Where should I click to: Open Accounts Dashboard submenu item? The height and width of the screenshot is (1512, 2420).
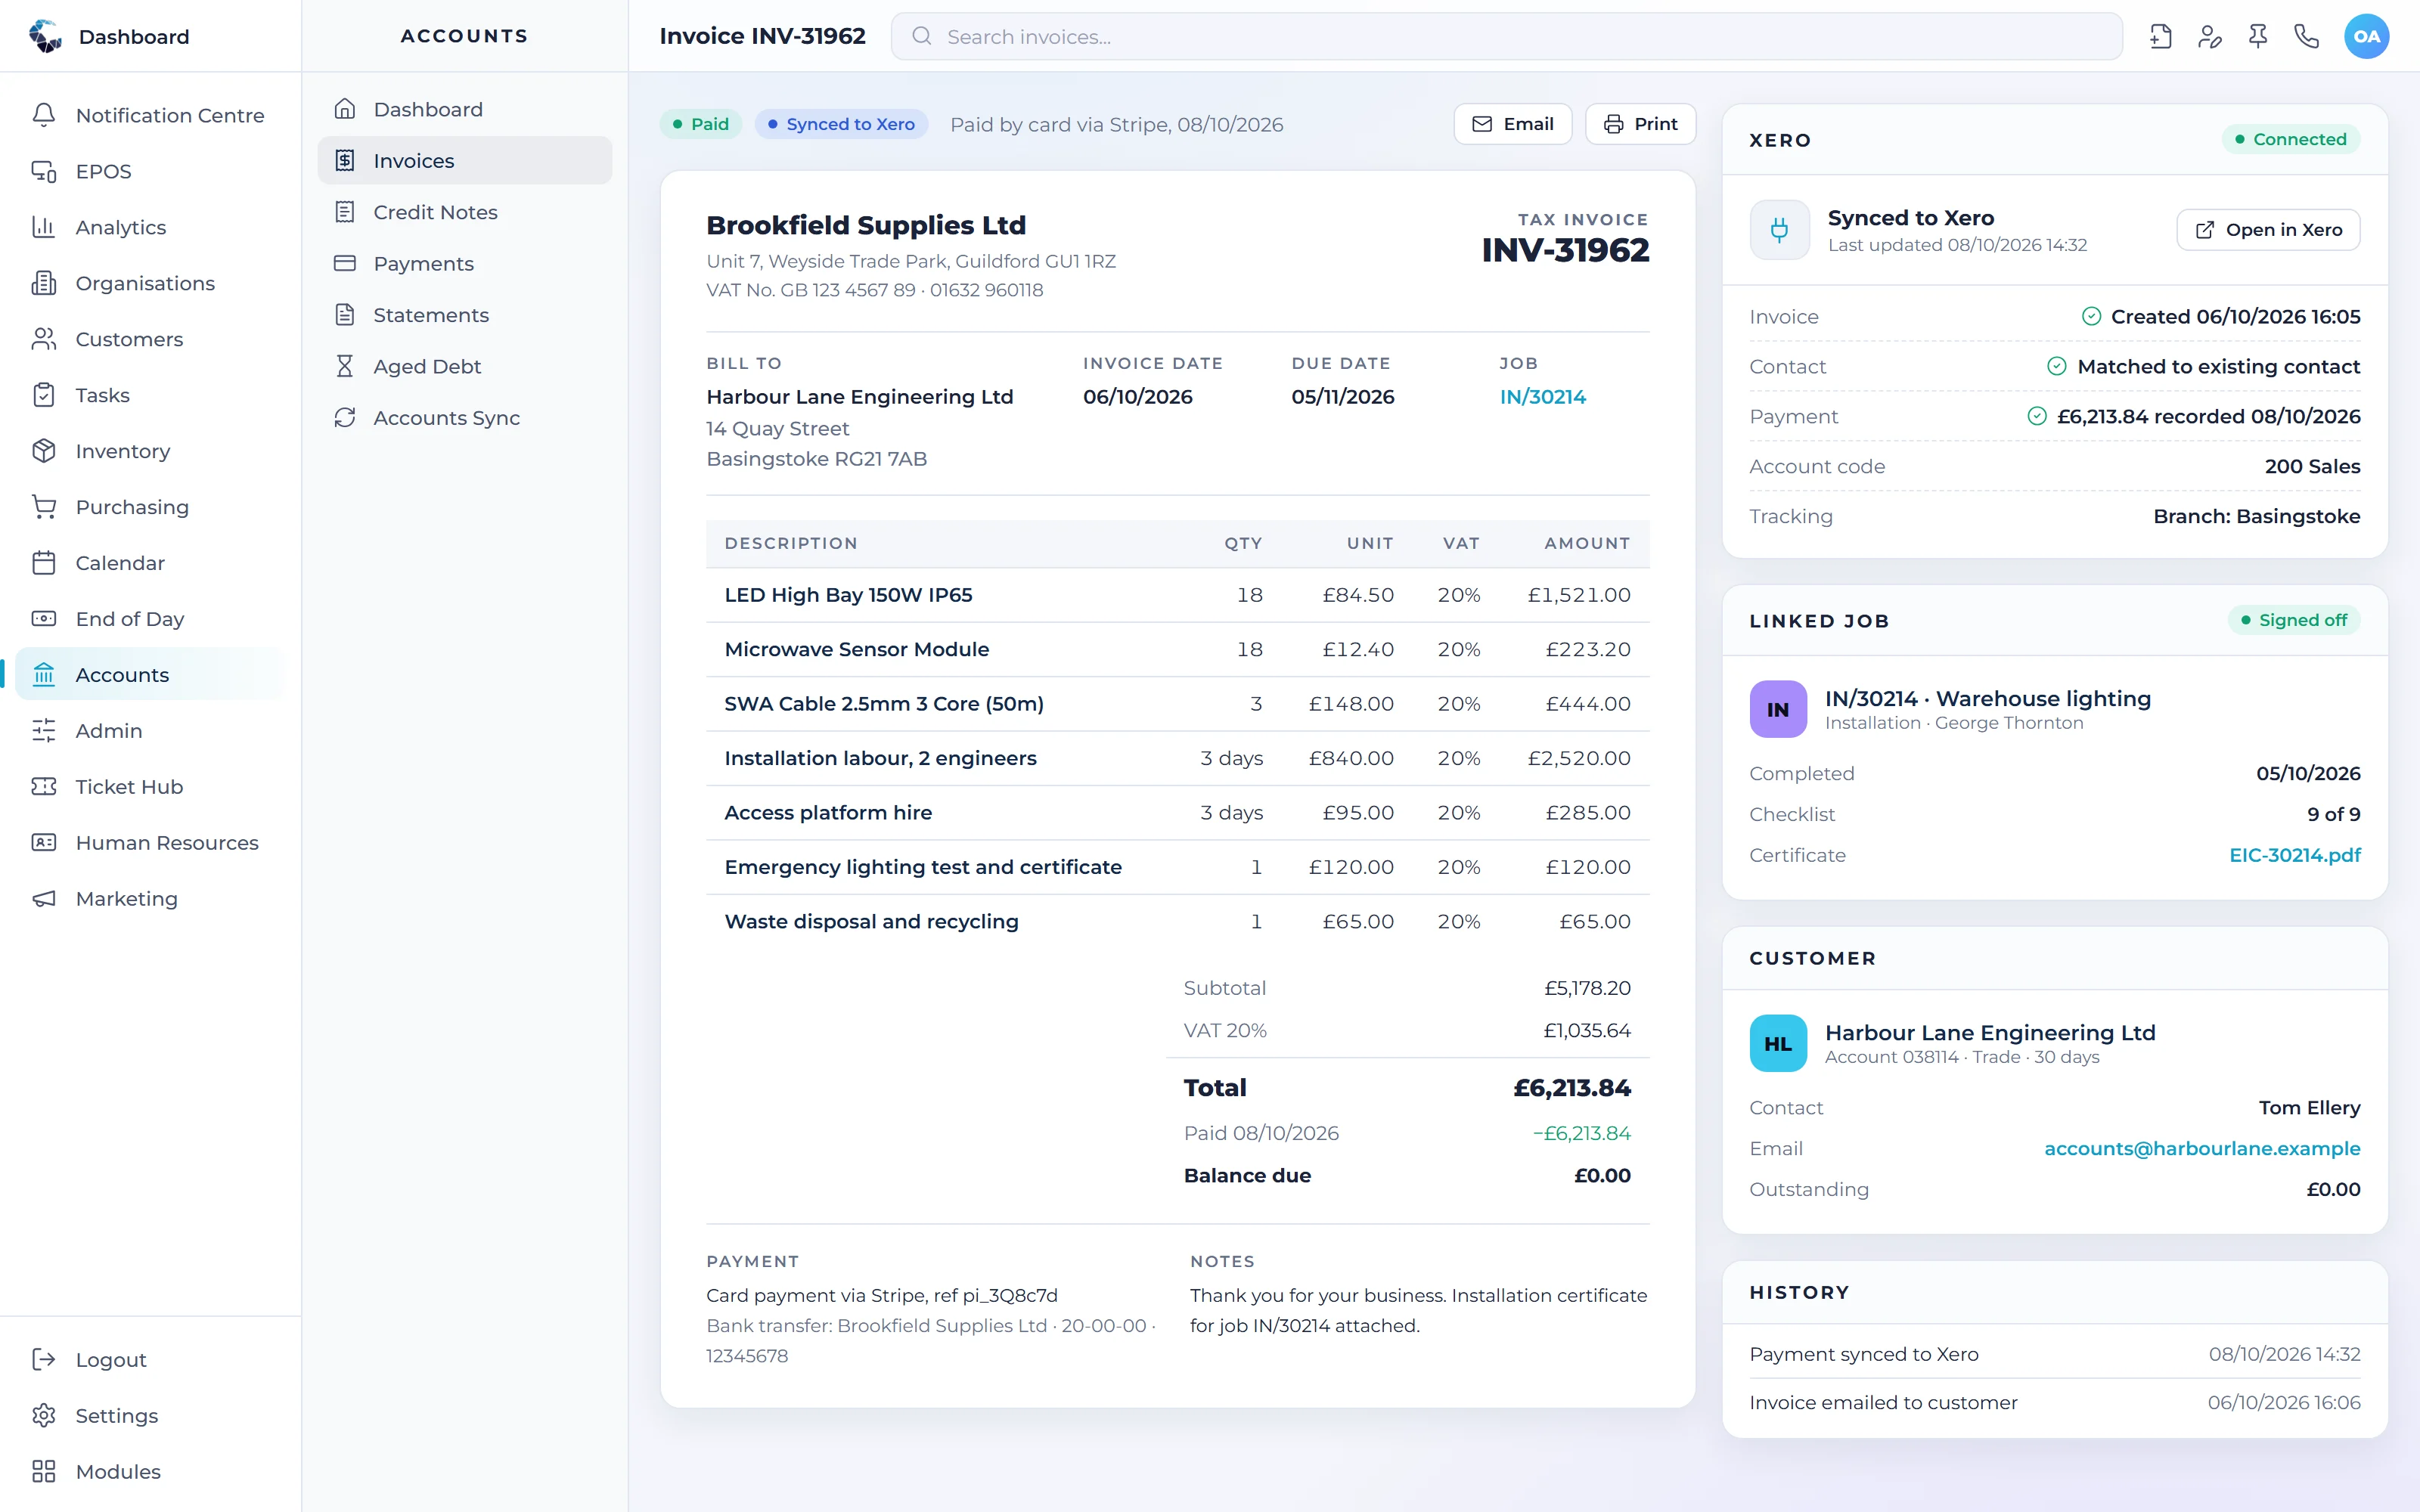[465, 109]
